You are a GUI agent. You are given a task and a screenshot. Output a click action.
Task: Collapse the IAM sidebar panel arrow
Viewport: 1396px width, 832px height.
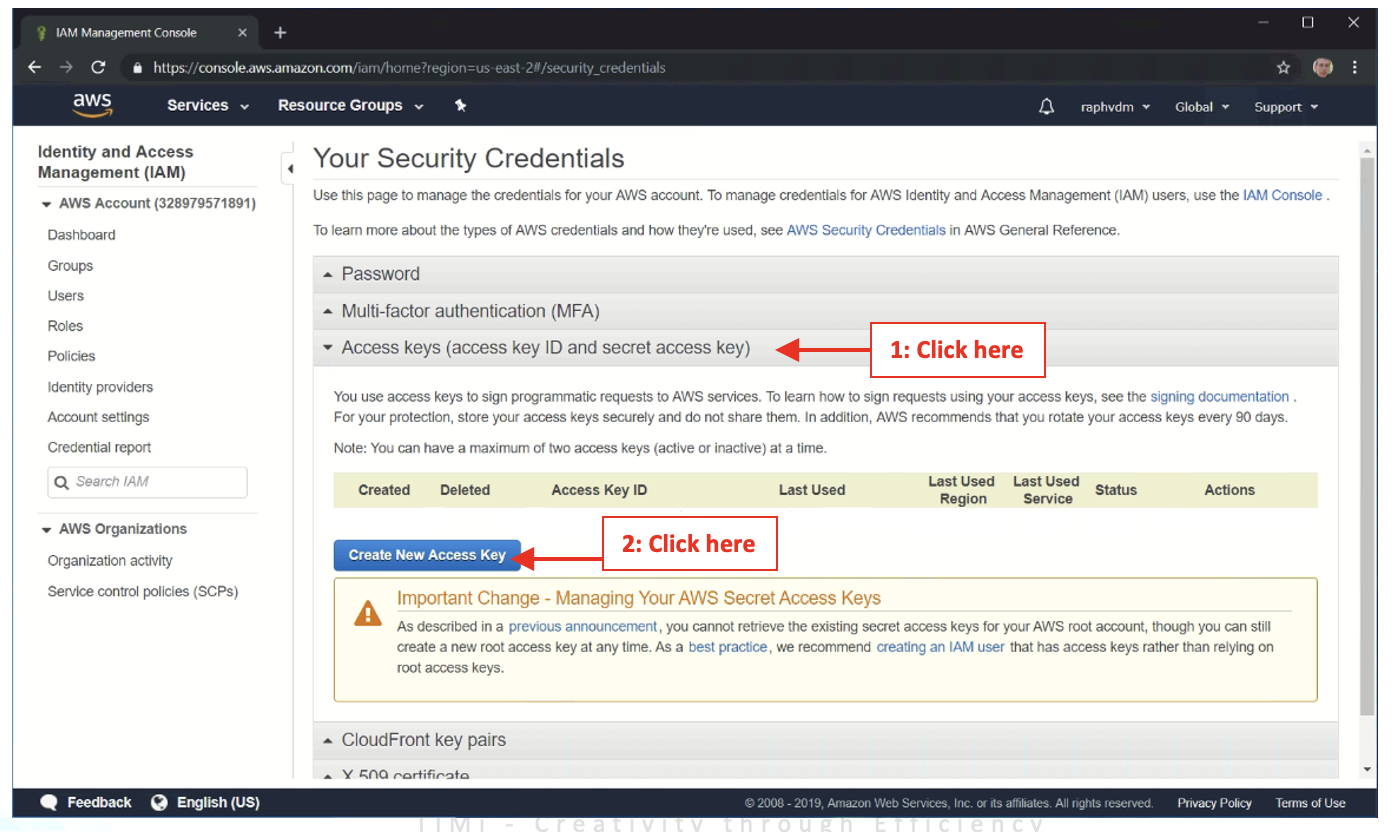click(x=290, y=169)
